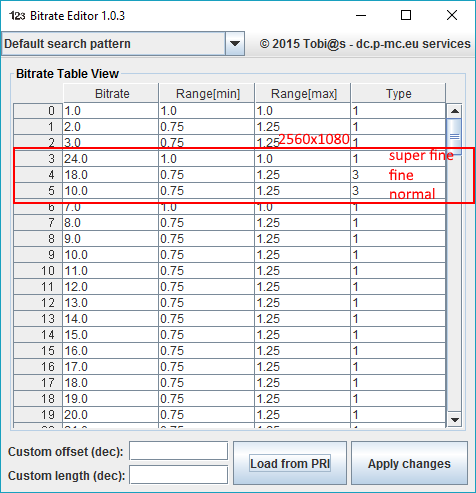The image size is (476, 493).
Task: Select bitrate cell 2.0 in row 1
Action: tap(111, 127)
